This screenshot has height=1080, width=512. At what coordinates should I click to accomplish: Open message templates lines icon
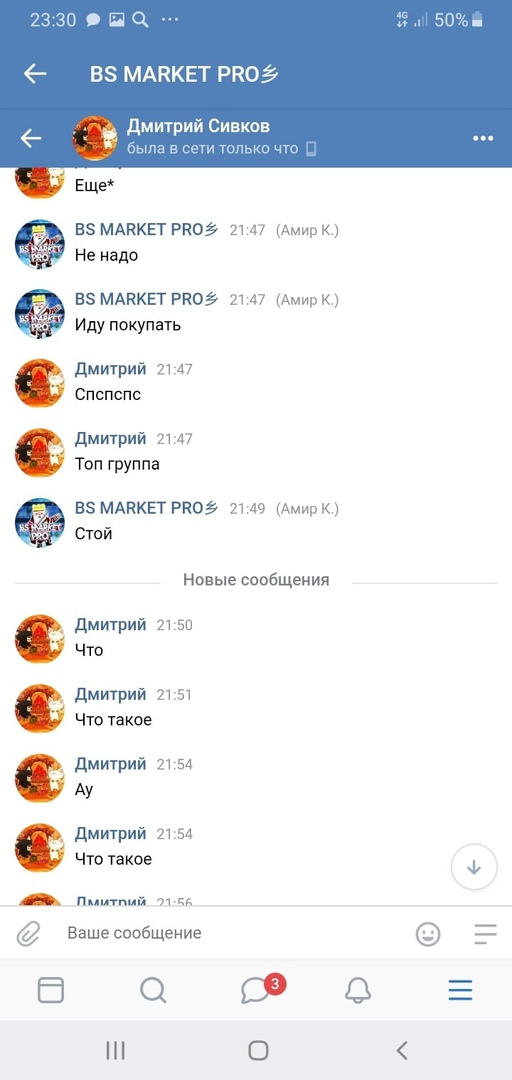(486, 934)
